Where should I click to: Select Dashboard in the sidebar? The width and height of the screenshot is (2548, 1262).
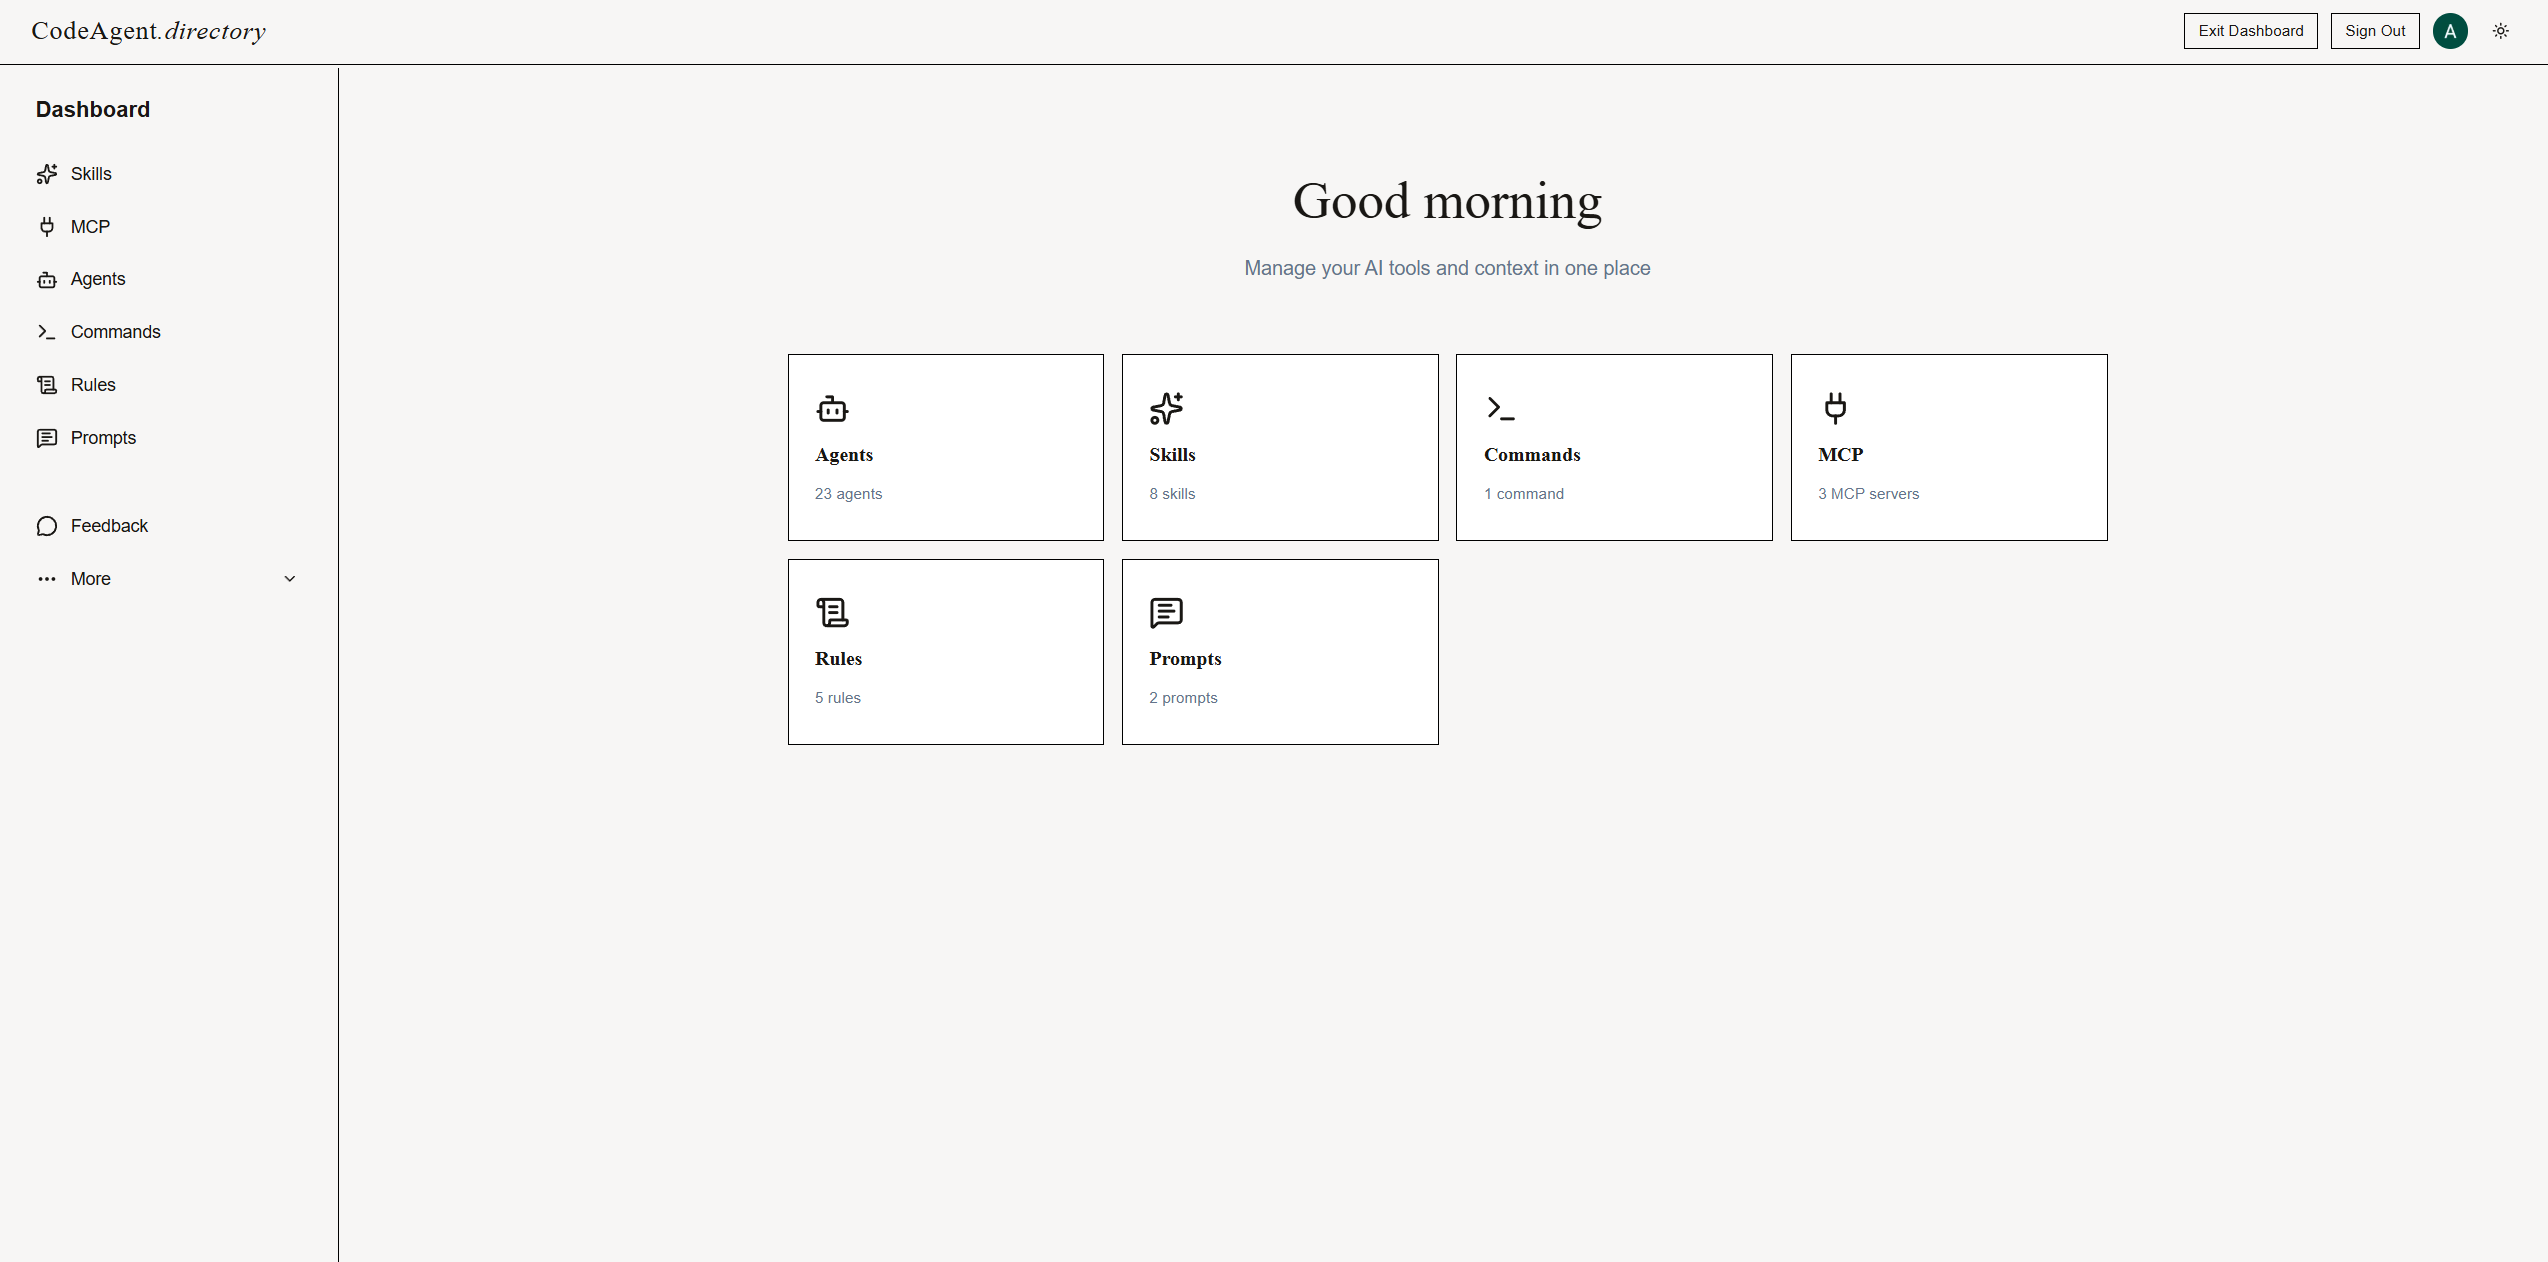tap(92, 109)
